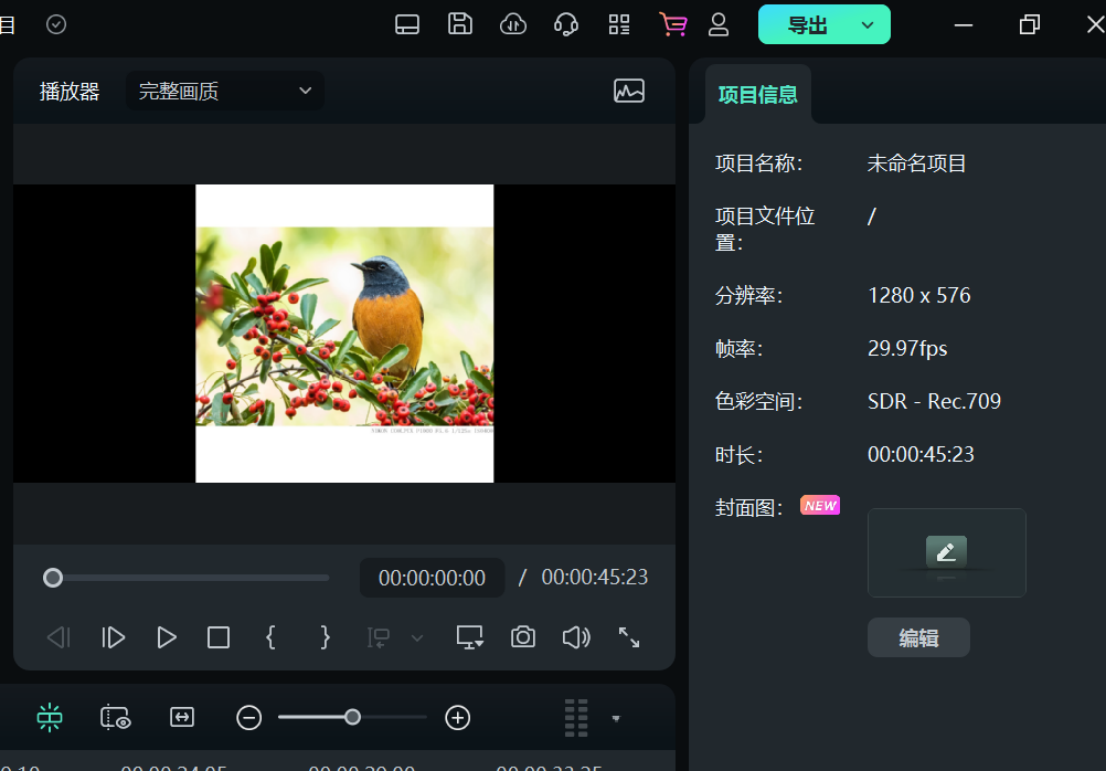Mute the preview volume speaker icon
1107x771 pixels.
pyautogui.click(x=576, y=637)
